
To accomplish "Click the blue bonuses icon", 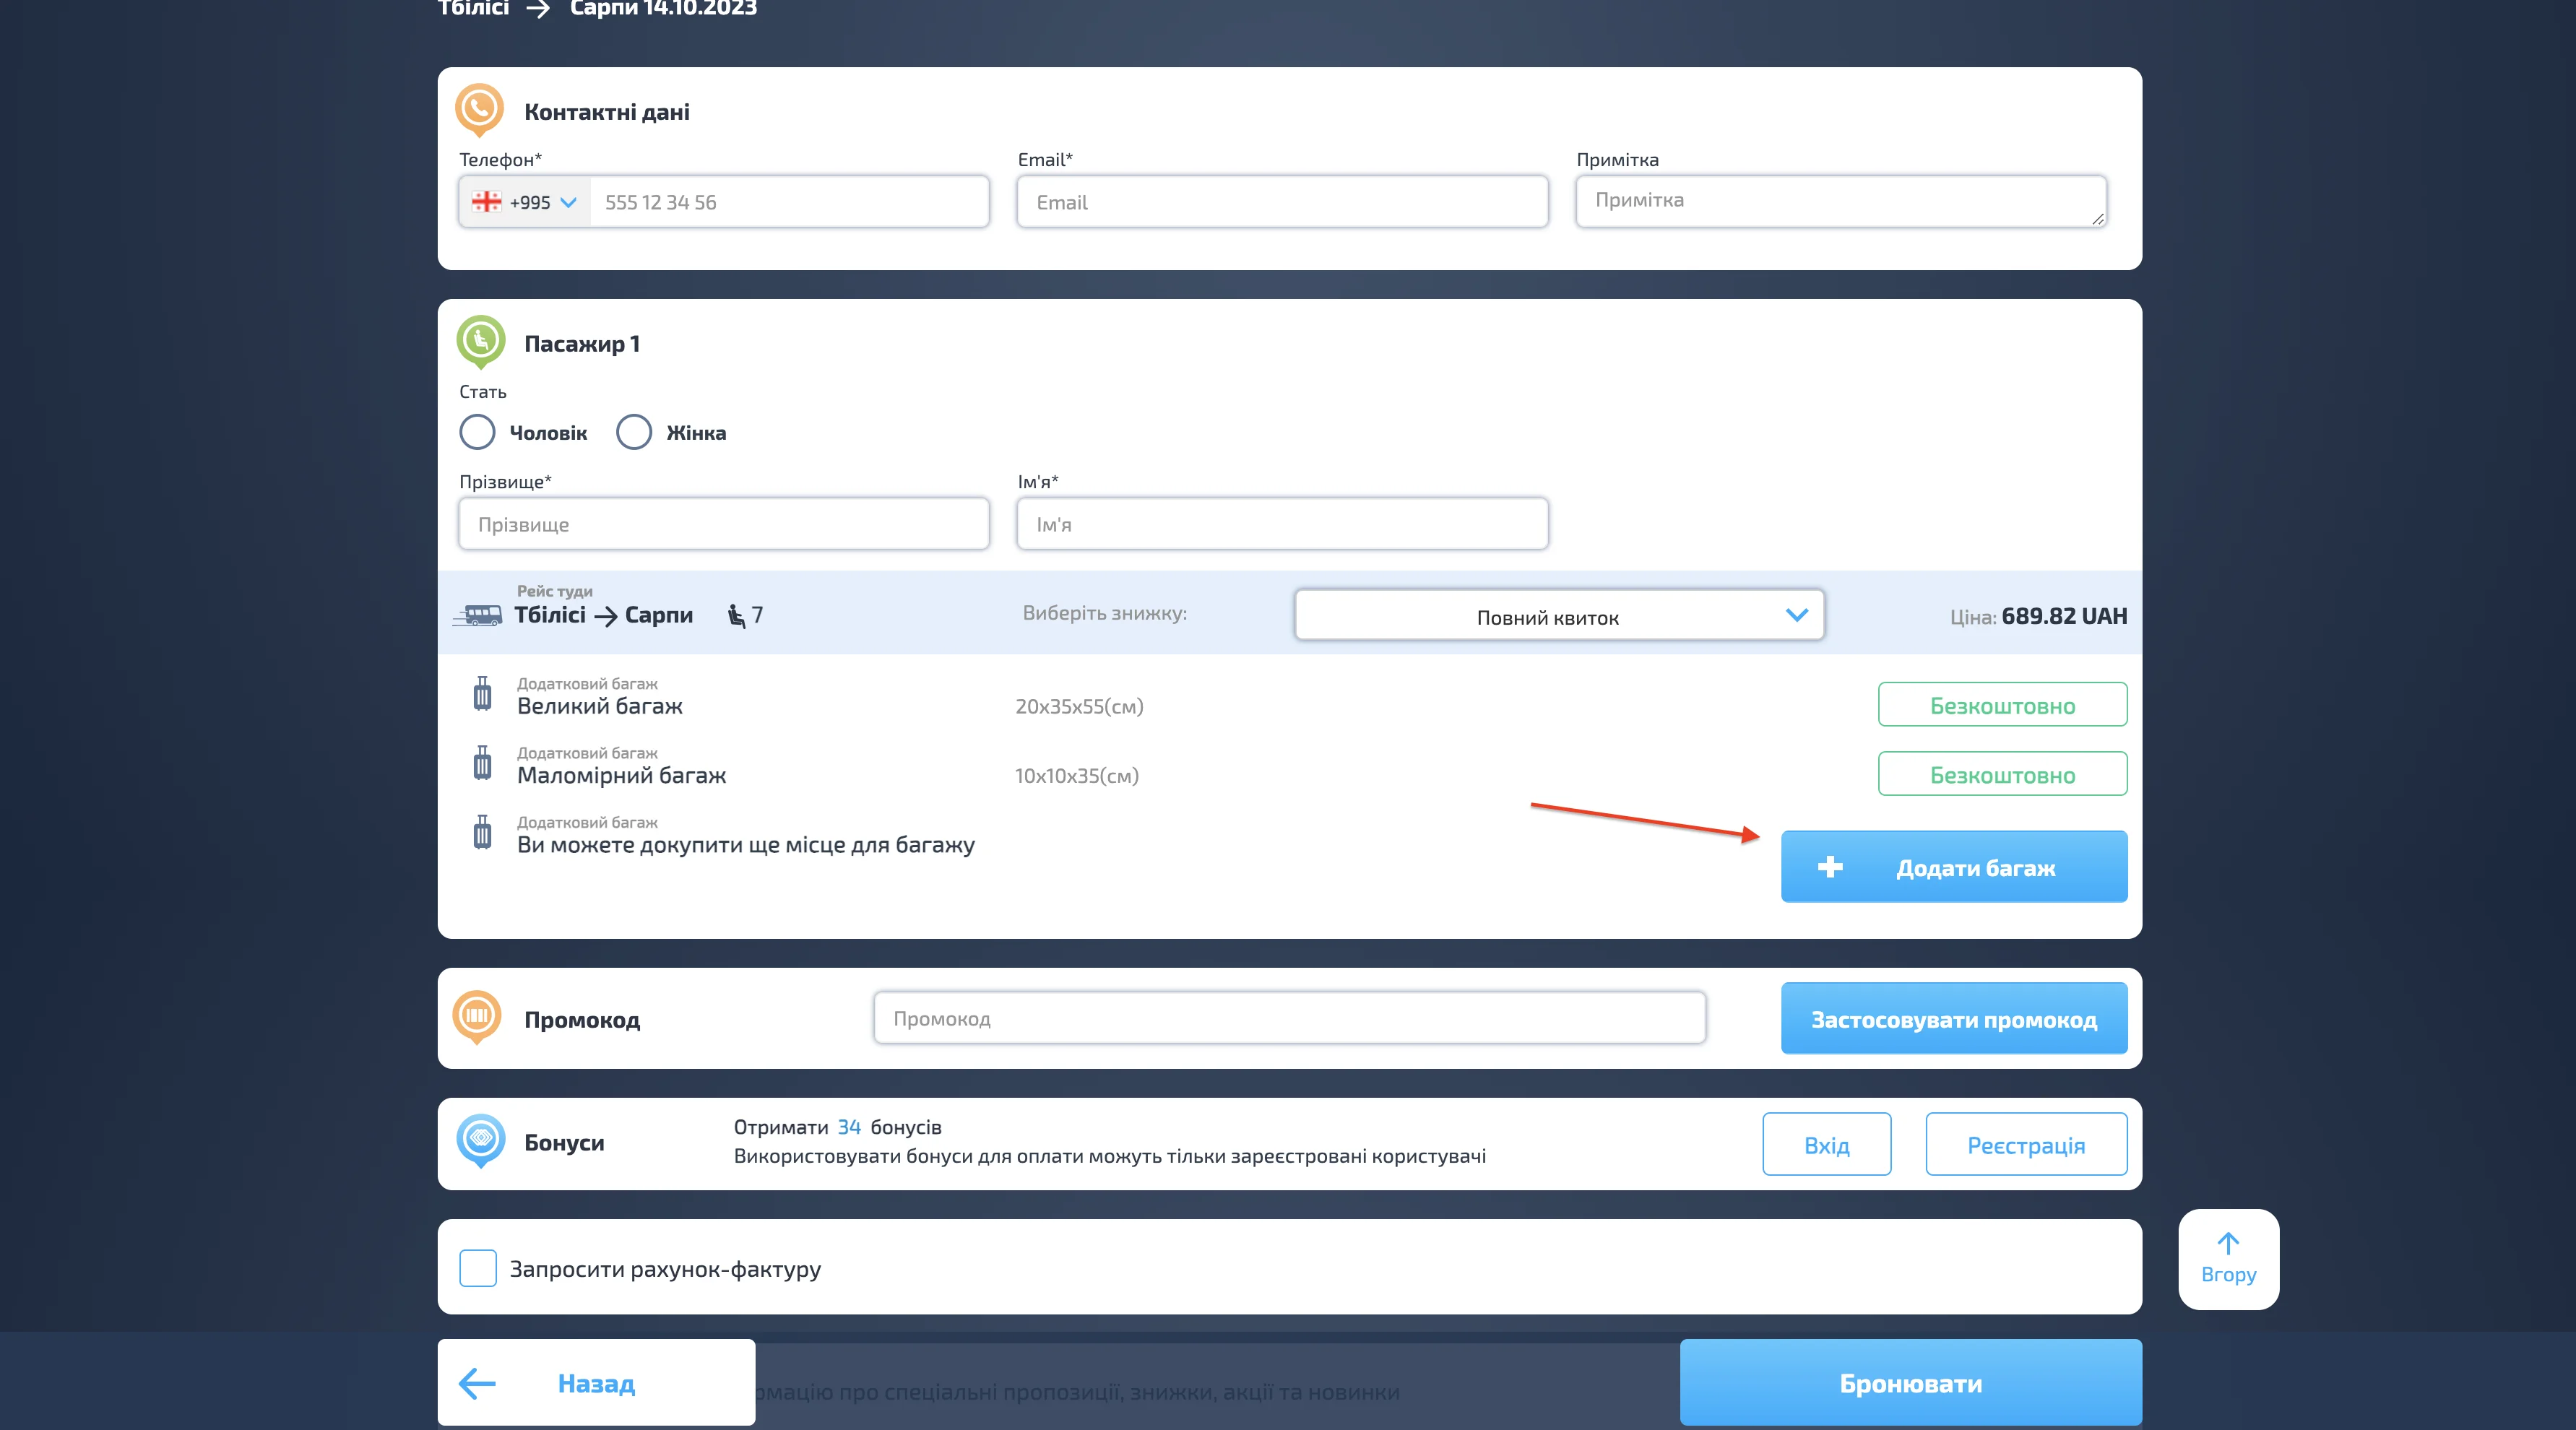I will (x=480, y=1139).
